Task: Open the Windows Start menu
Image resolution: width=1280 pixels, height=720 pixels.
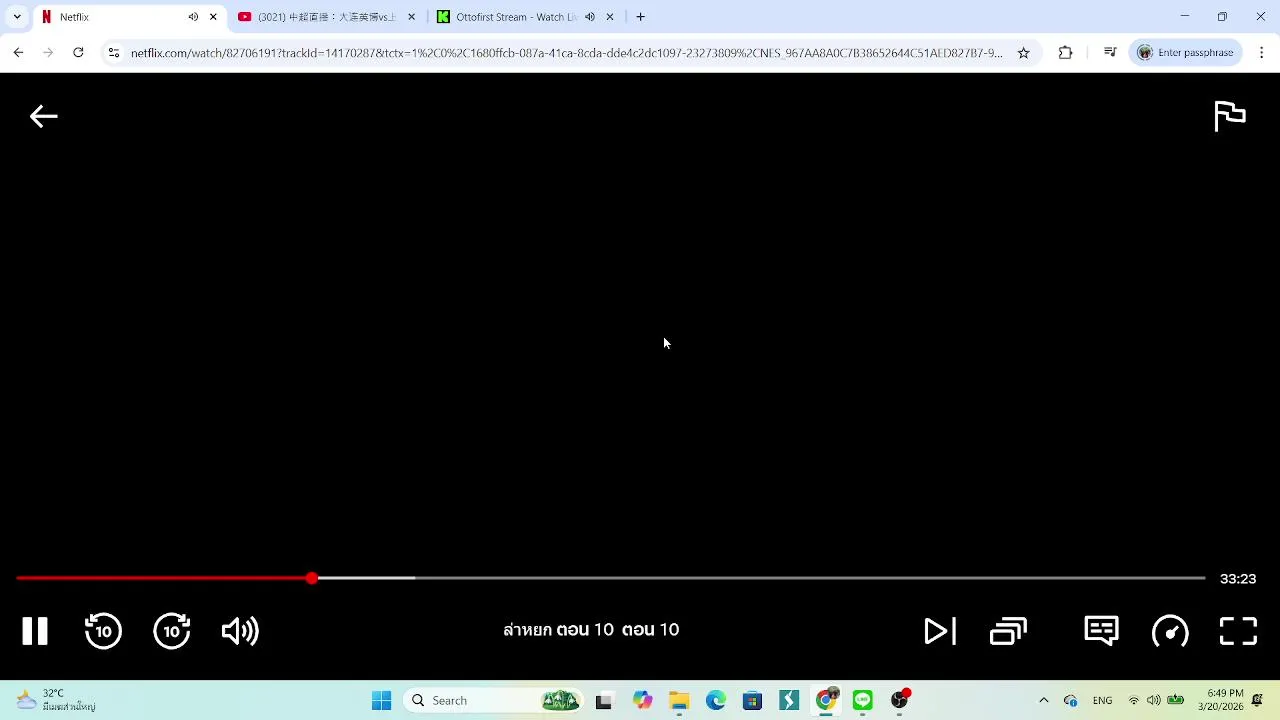Action: [x=381, y=701]
